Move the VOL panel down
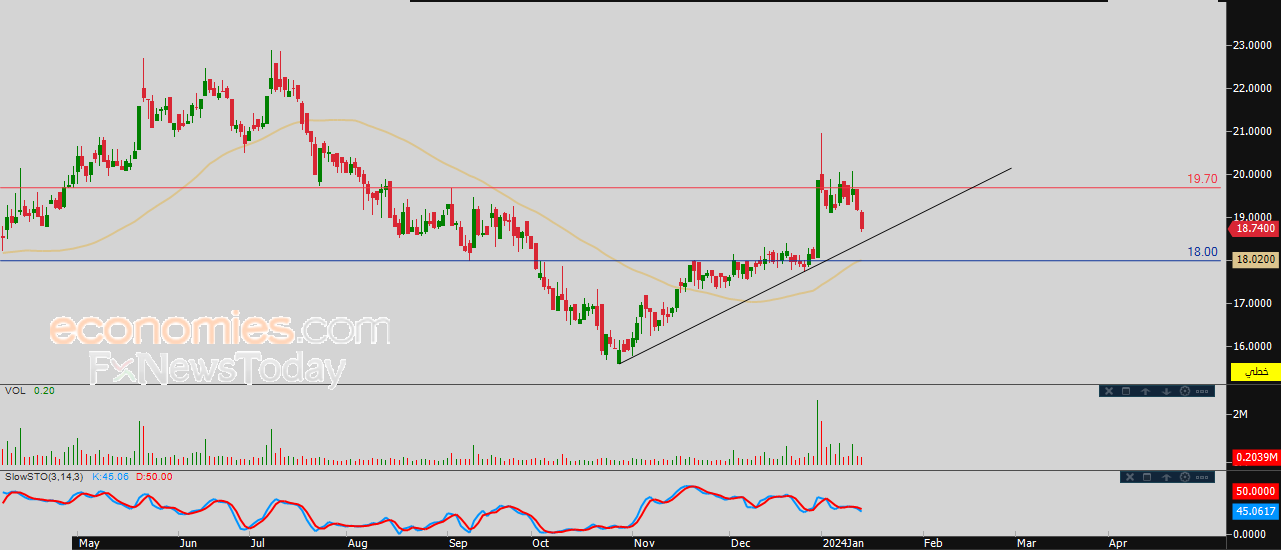 coord(1166,391)
